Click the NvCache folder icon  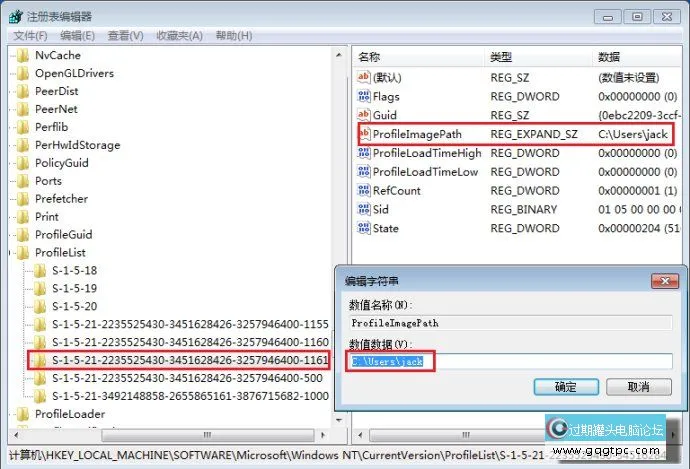coord(23,55)
